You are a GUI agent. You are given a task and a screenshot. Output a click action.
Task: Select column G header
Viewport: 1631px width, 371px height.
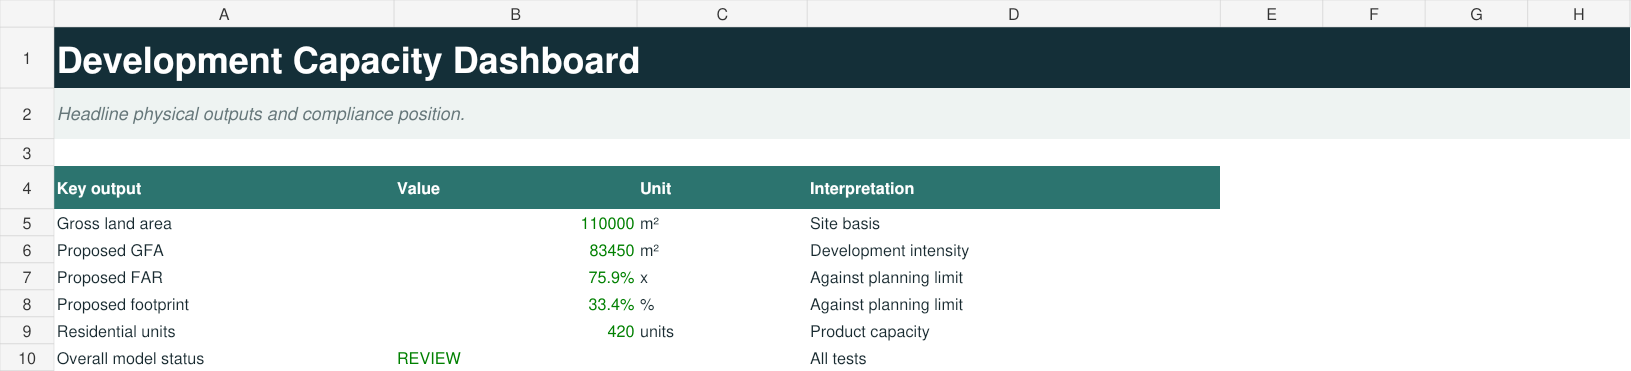pos(1476,14)
